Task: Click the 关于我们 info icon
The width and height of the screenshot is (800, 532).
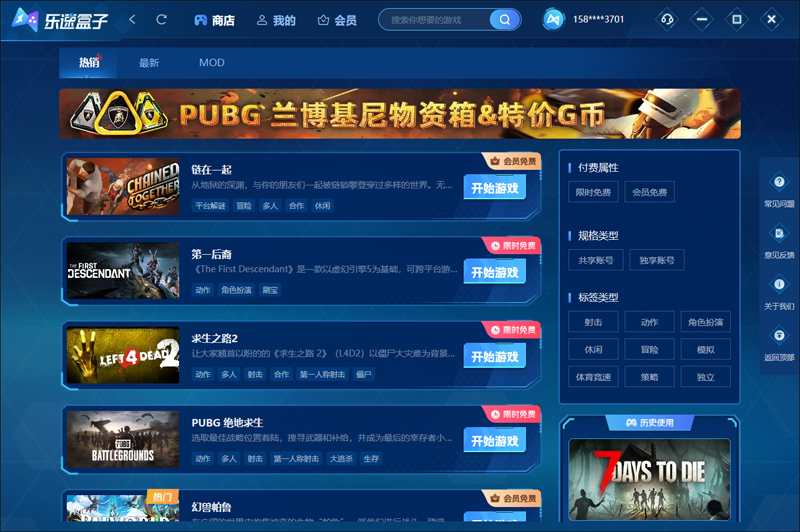Action: 779,285
